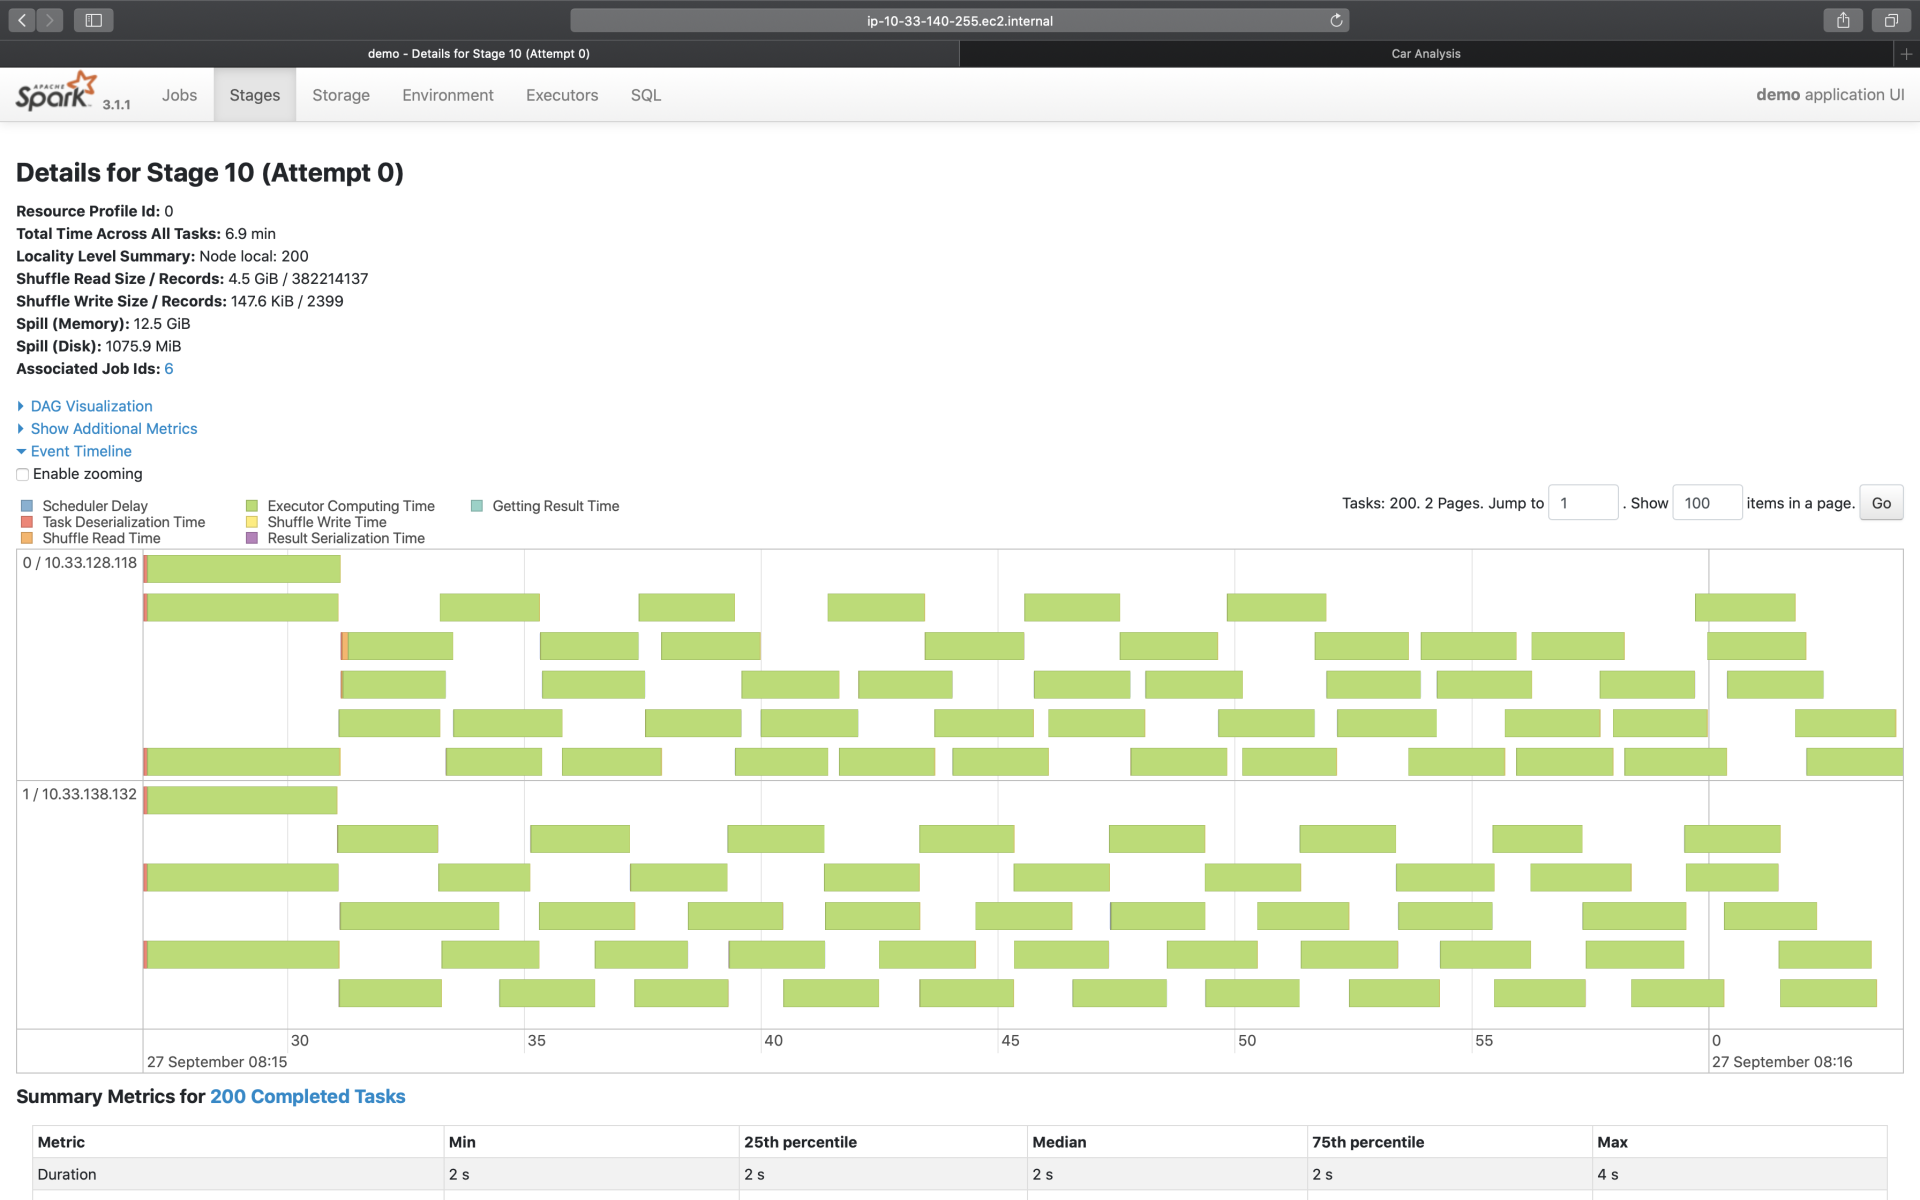The width and height of the screenshot is (1920, 1200).
Task: Open a new tab with plus icon
Action: click(1906, 54)
